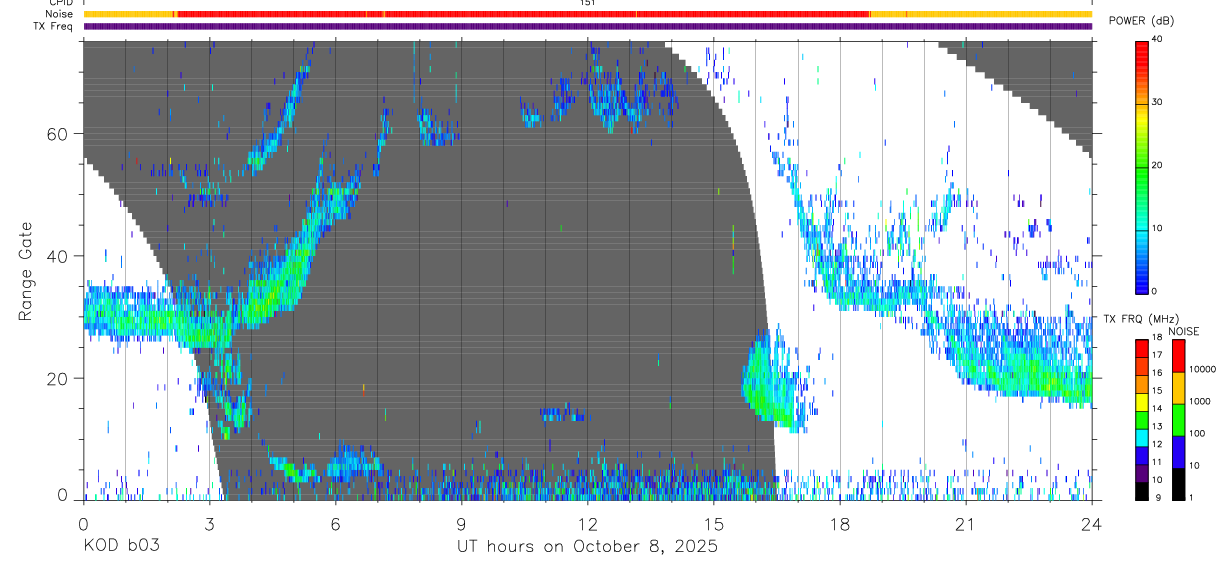The width and height of the screenshot is (1228, 567).
Task: Click UT hours axis tick 9
Action: 462,524
